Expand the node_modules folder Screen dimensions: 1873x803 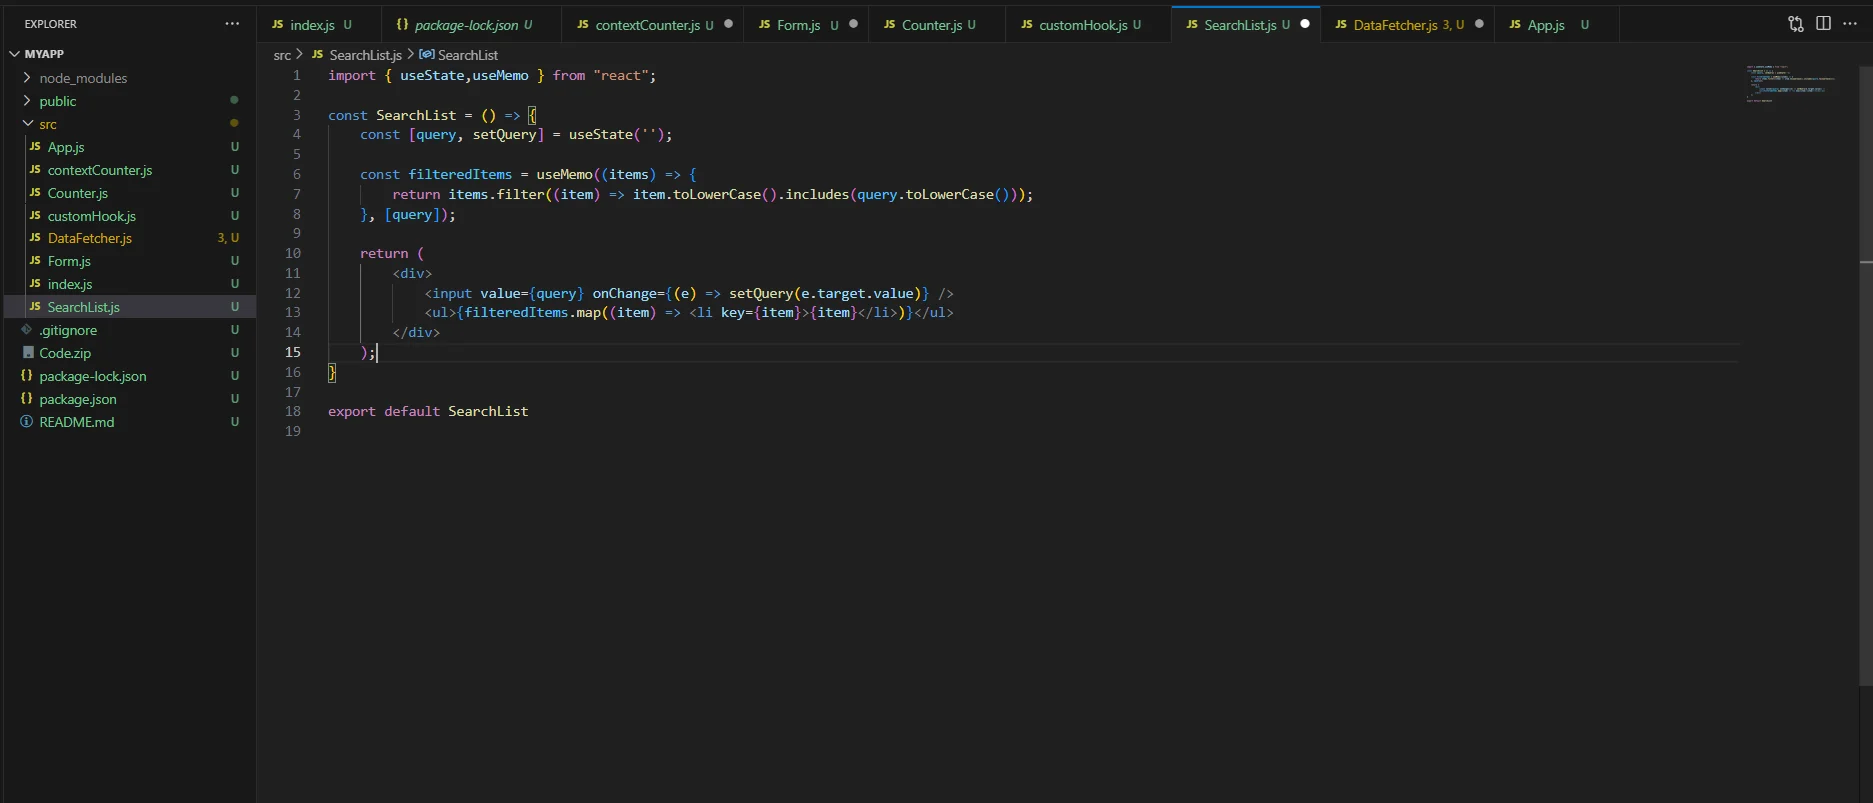pyautogui.click(x=28, y=78)
